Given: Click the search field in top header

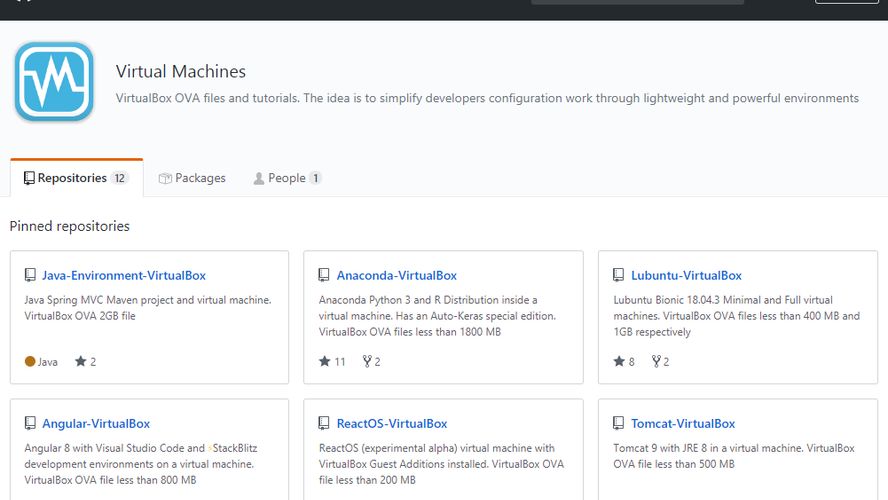Looking at the screenshot, I should (637, 1).
